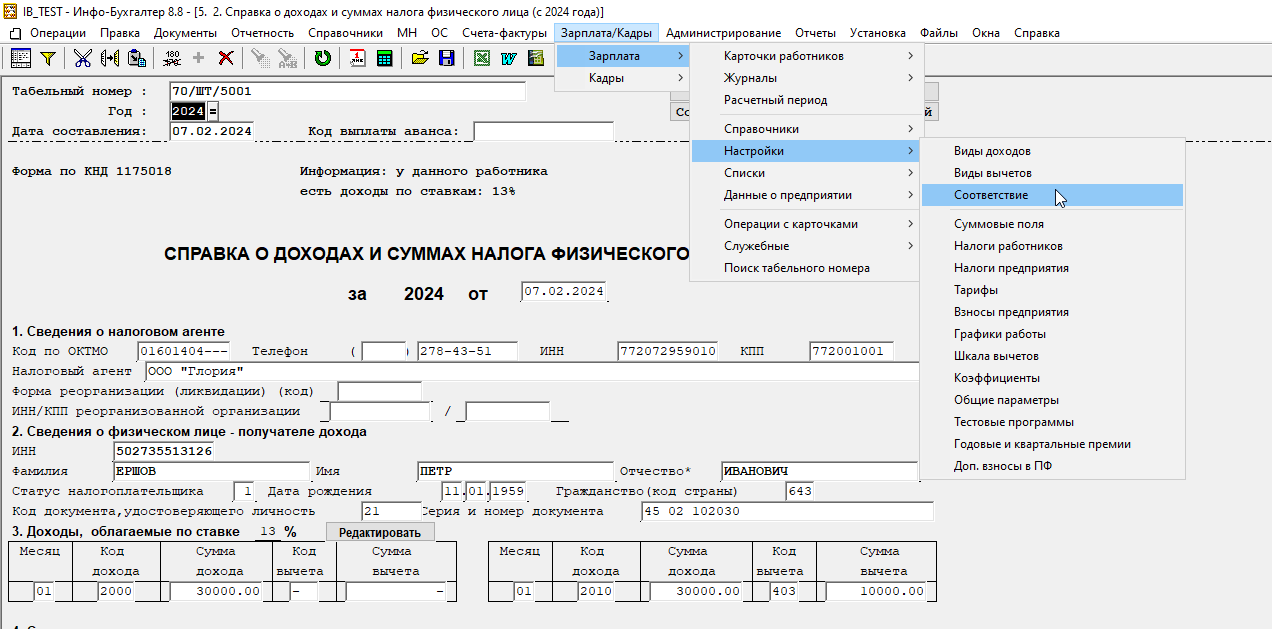The width and height of the screenshot is (1272, 629).
Task: Select the Соответствие menu item
Action: (x=1052, y=195)
